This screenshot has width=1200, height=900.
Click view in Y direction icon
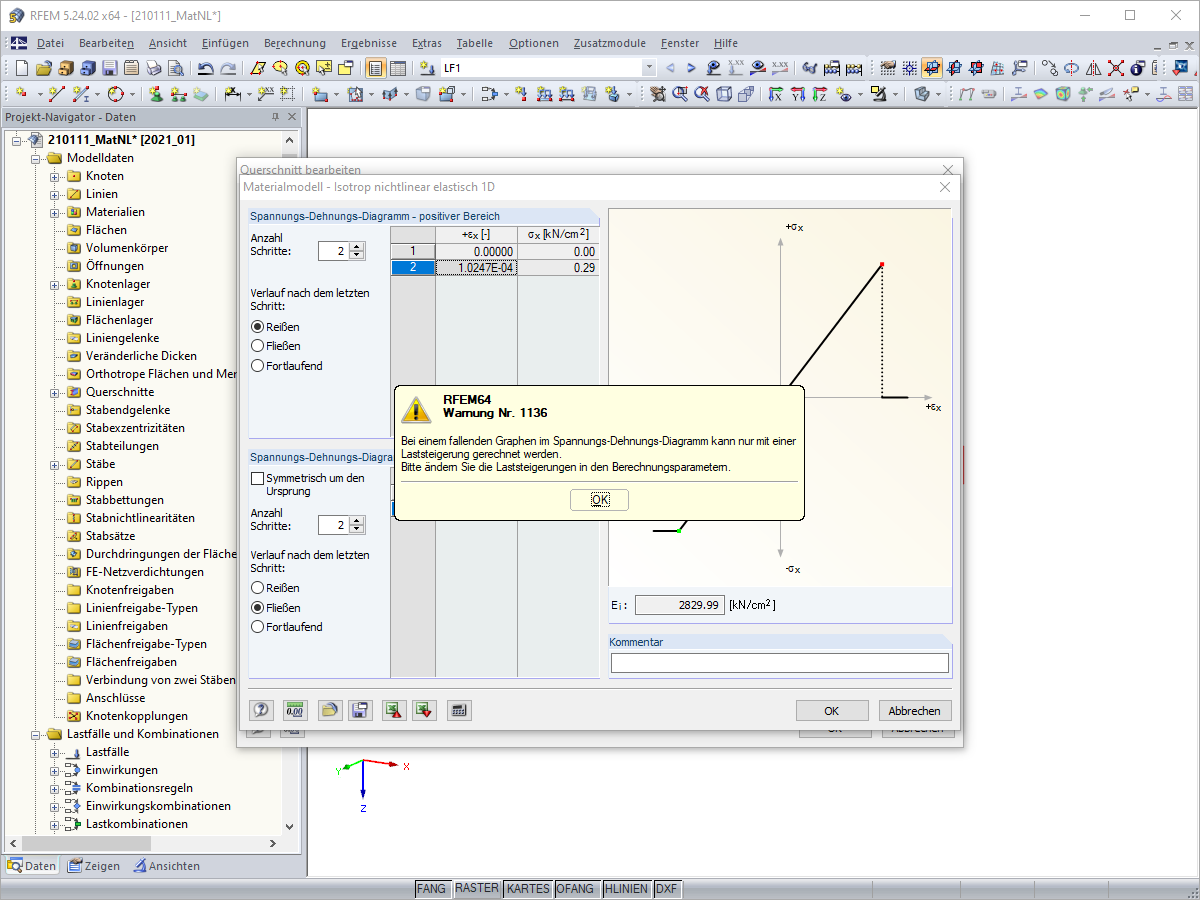click(x=798, y=94)
